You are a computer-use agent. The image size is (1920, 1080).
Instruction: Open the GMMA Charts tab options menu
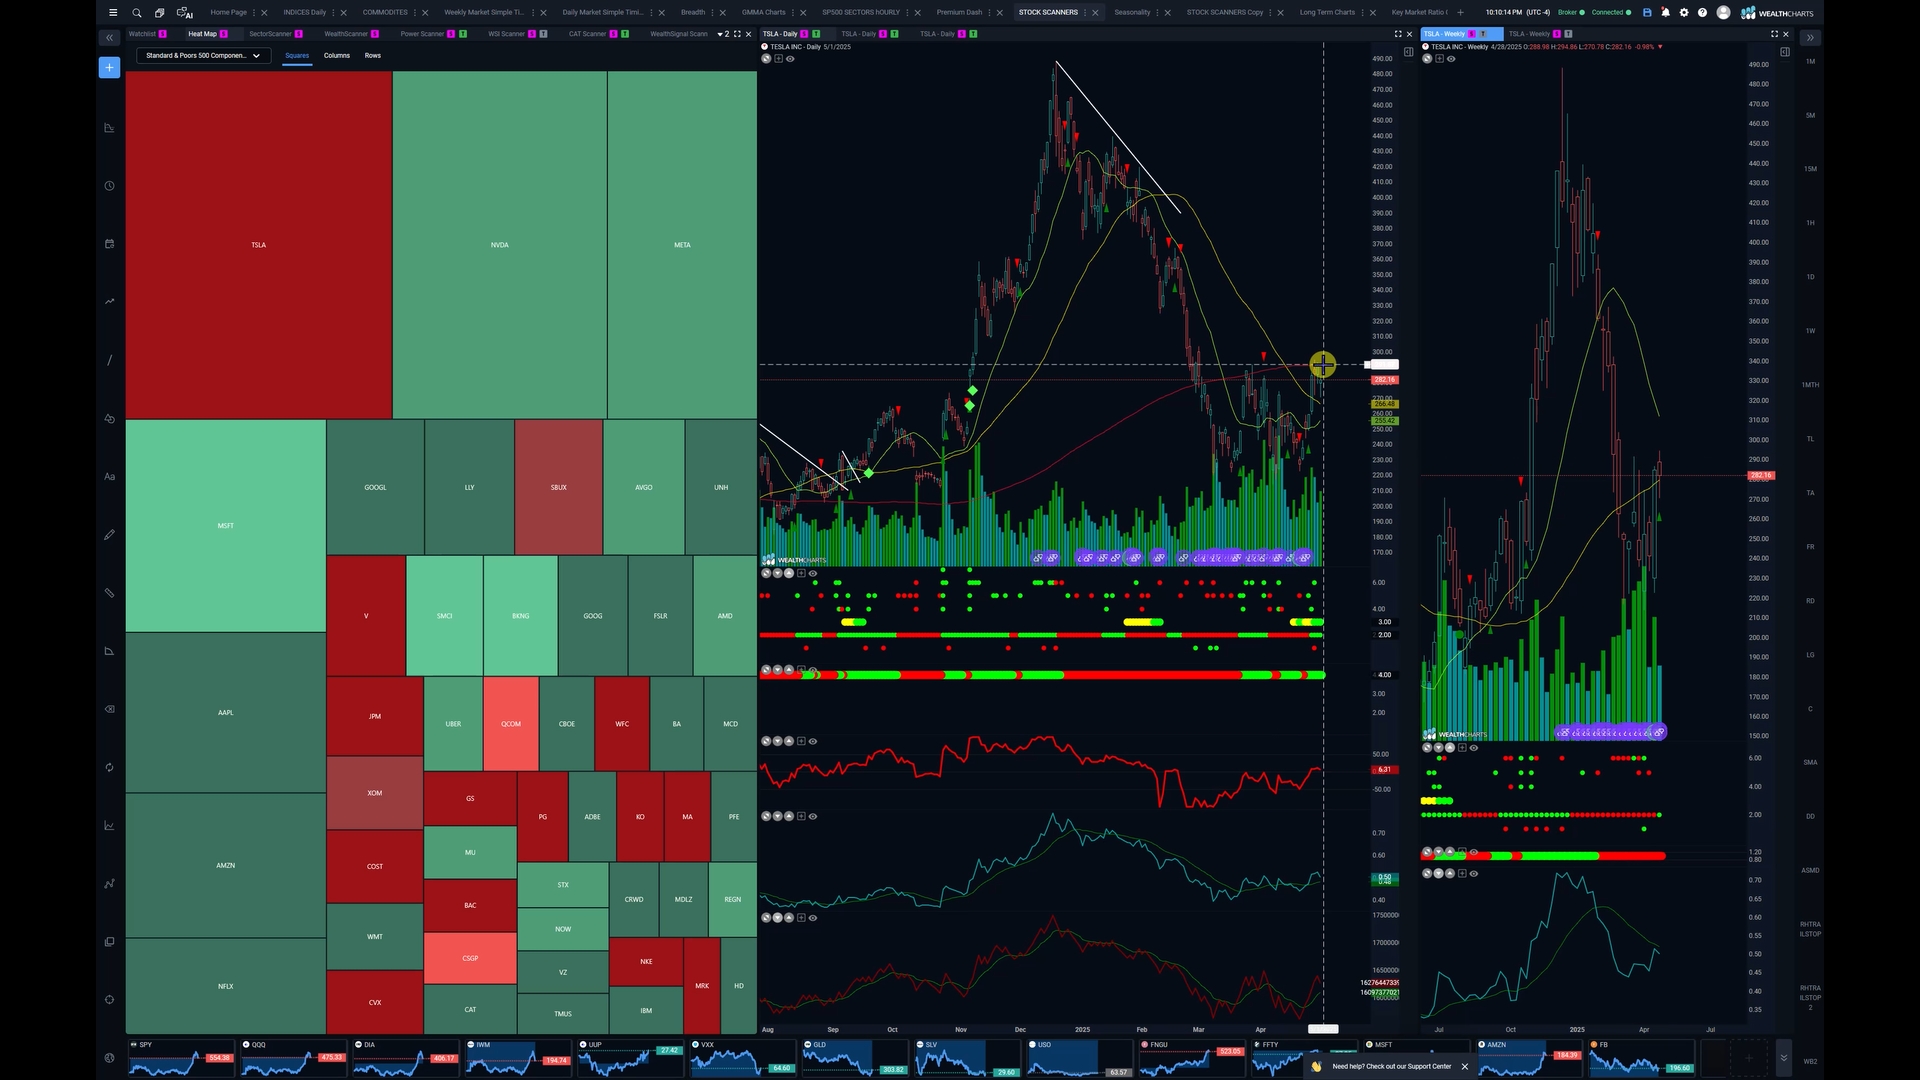(793, 13)
